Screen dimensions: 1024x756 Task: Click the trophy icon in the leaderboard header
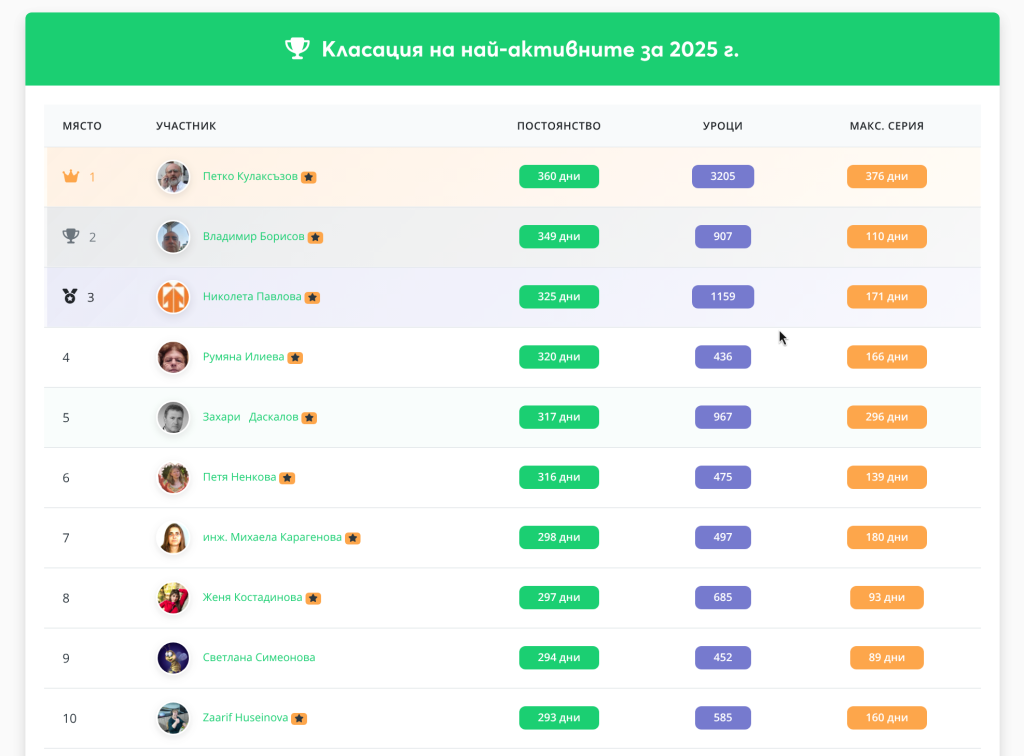pyautogui.click(x=297, y=49)
